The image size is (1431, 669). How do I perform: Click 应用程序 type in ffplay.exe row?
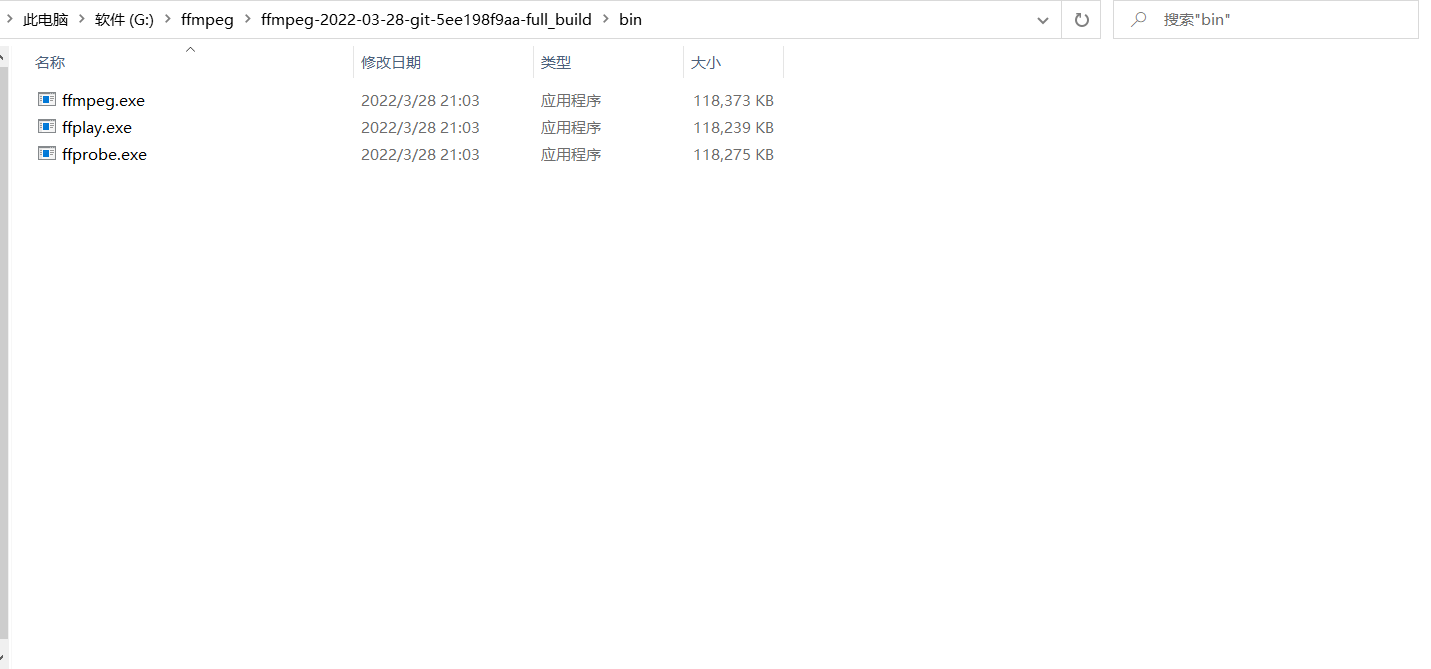(571, 127)
